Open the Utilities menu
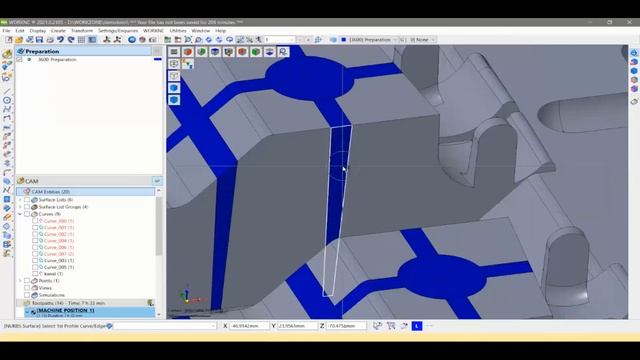This screenshot has height=360, width=640. [x=178, y=31]
